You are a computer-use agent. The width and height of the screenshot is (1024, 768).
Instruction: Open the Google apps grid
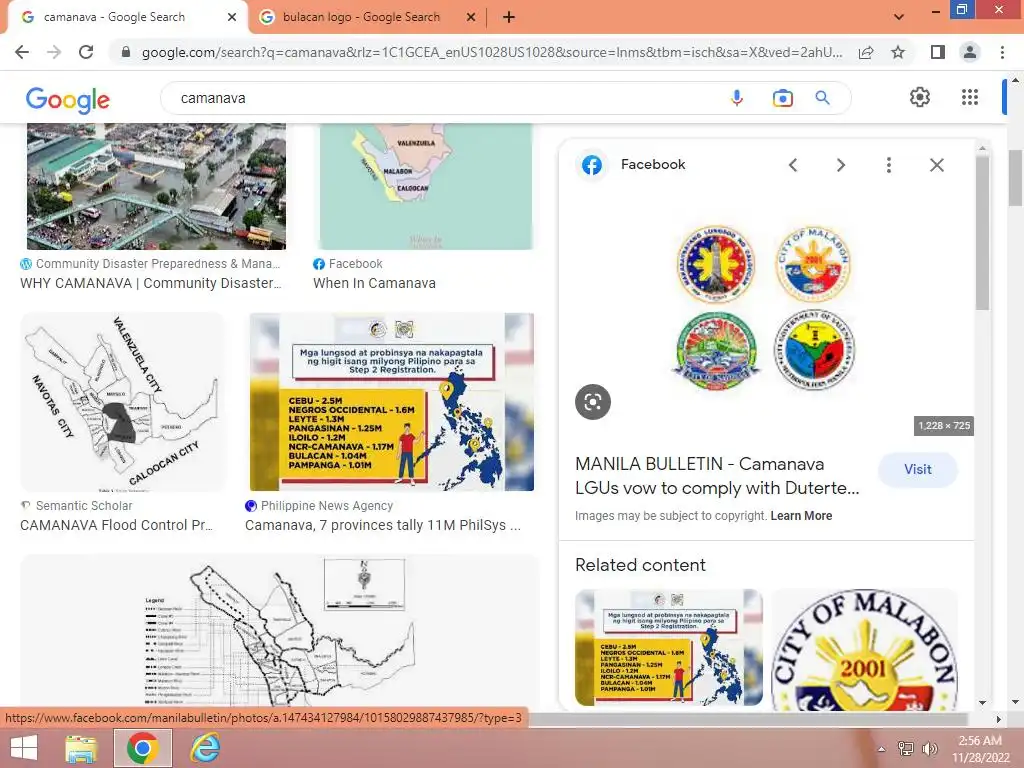click(970, 97)
